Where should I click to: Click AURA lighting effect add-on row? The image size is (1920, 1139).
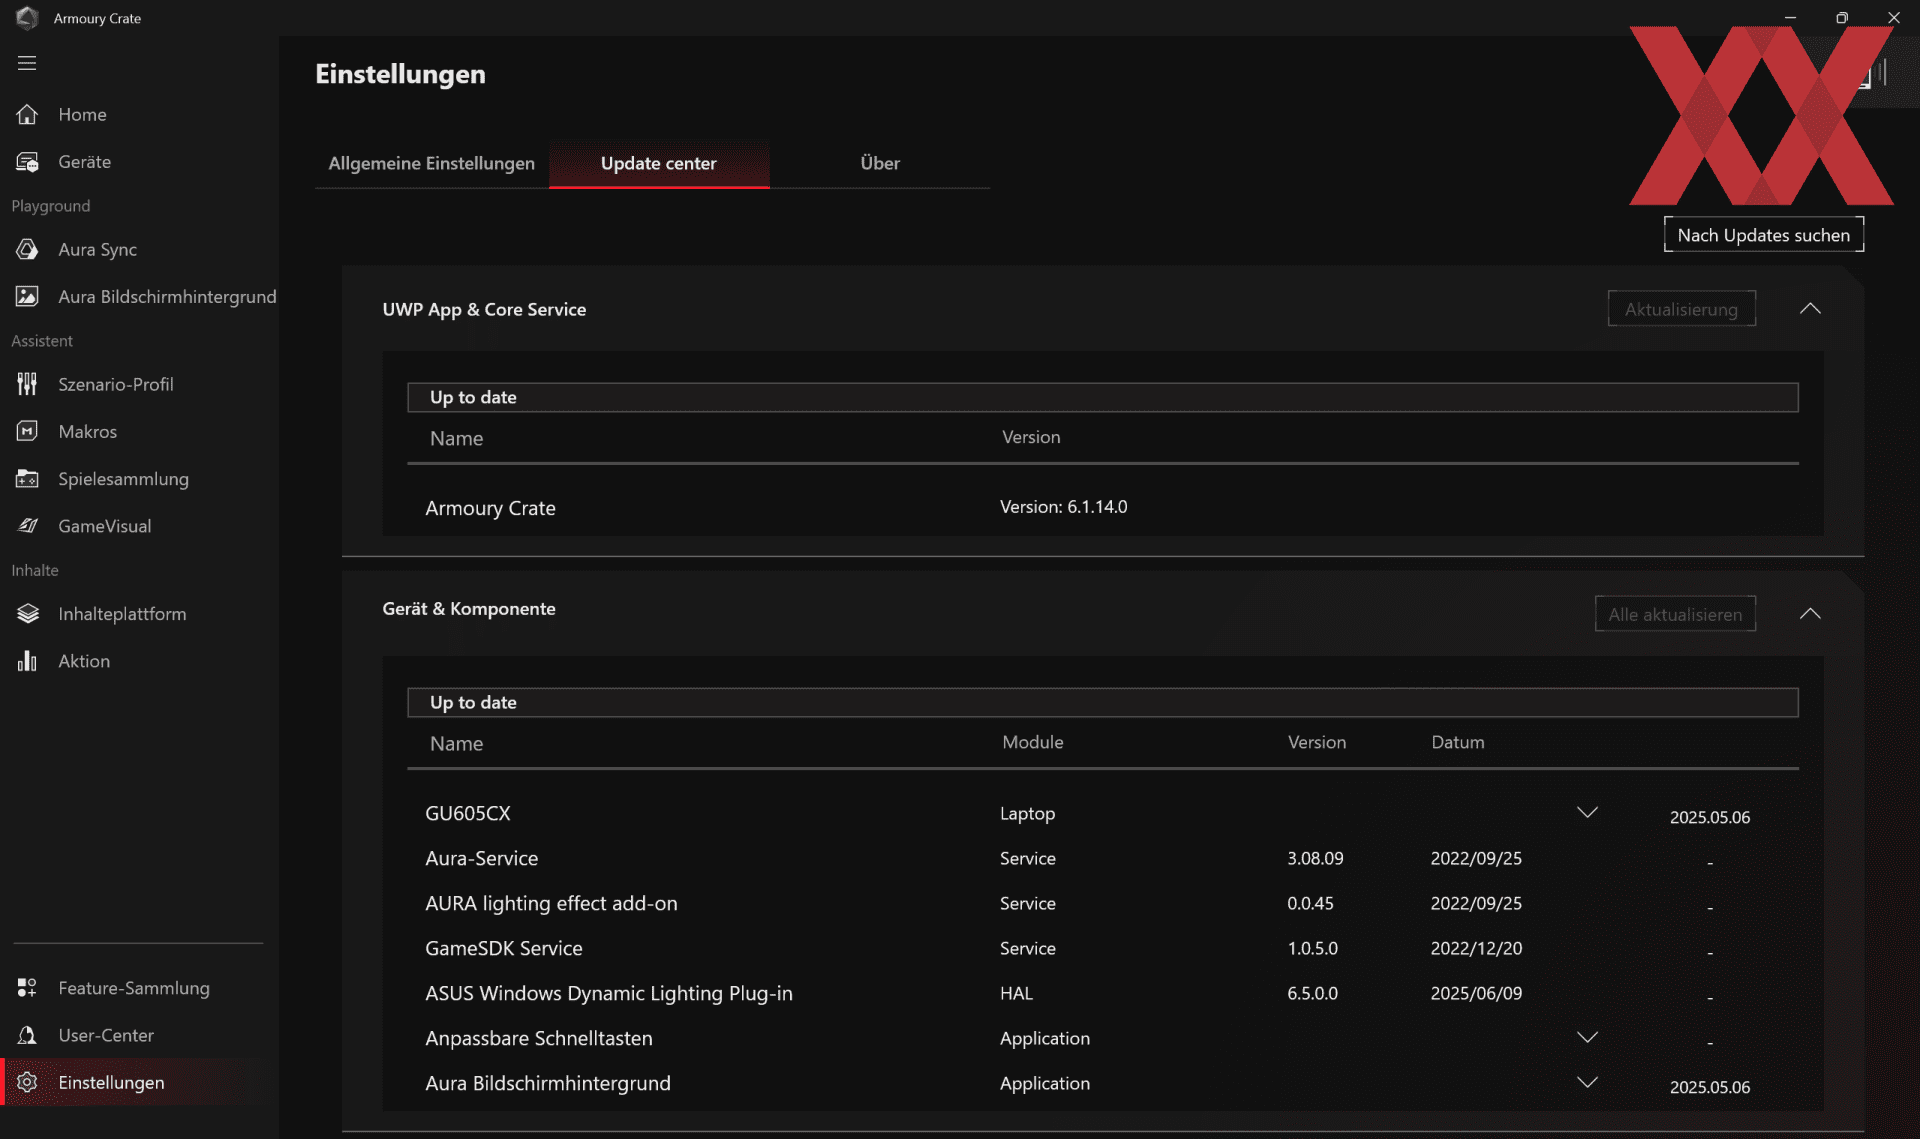pyautogui.click(x=551, y=903)
